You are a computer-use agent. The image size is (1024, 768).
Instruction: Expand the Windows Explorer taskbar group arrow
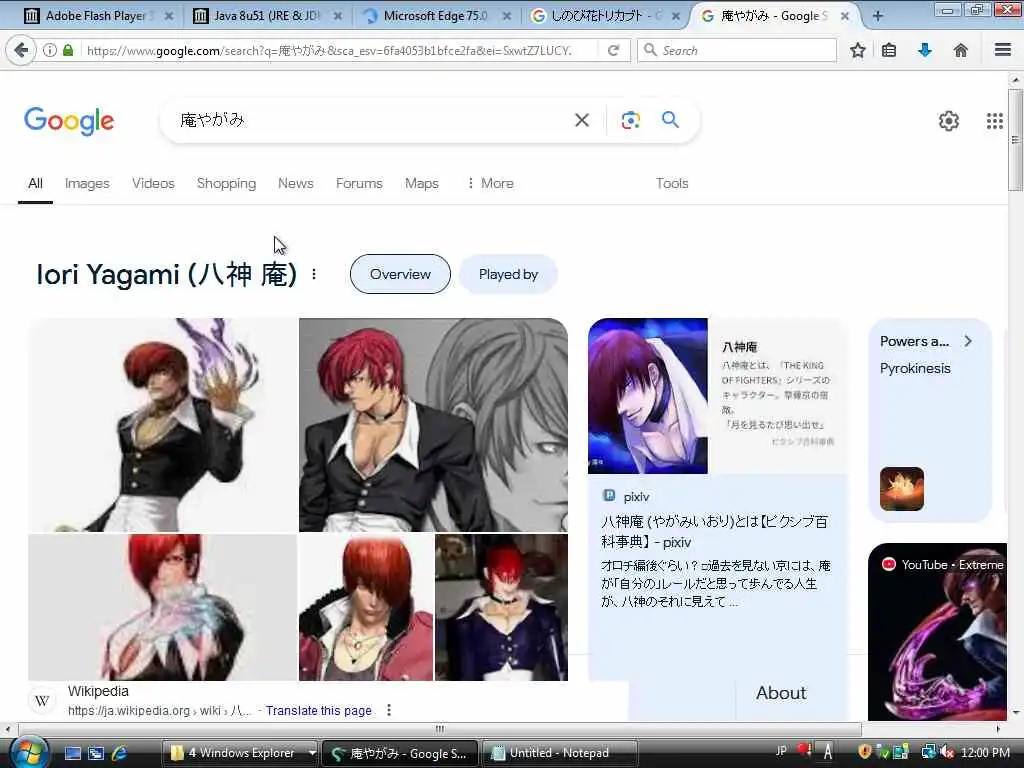[x=312, y=753]
